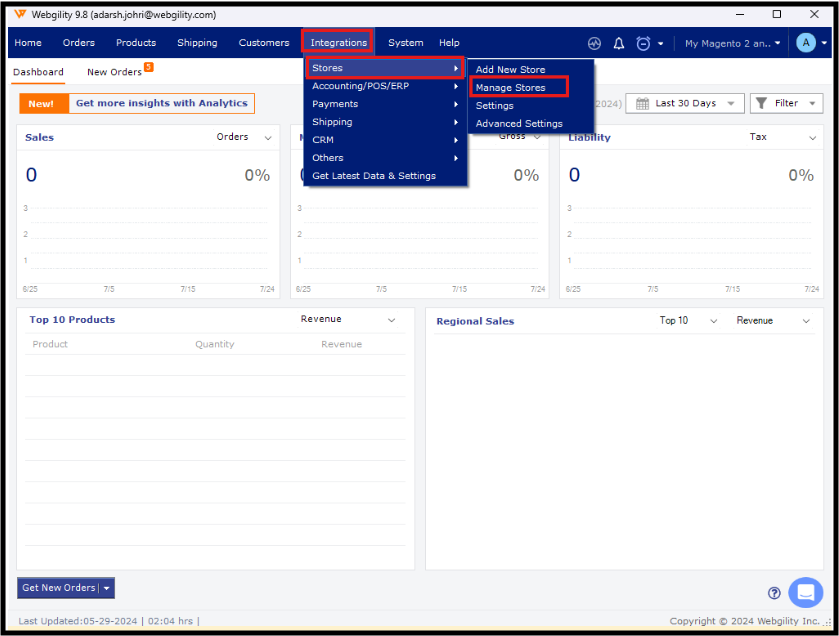Viewport: 839px width, 636px height.
Task: Click the Regional Sales heading
Action: (x=475, y=321)
